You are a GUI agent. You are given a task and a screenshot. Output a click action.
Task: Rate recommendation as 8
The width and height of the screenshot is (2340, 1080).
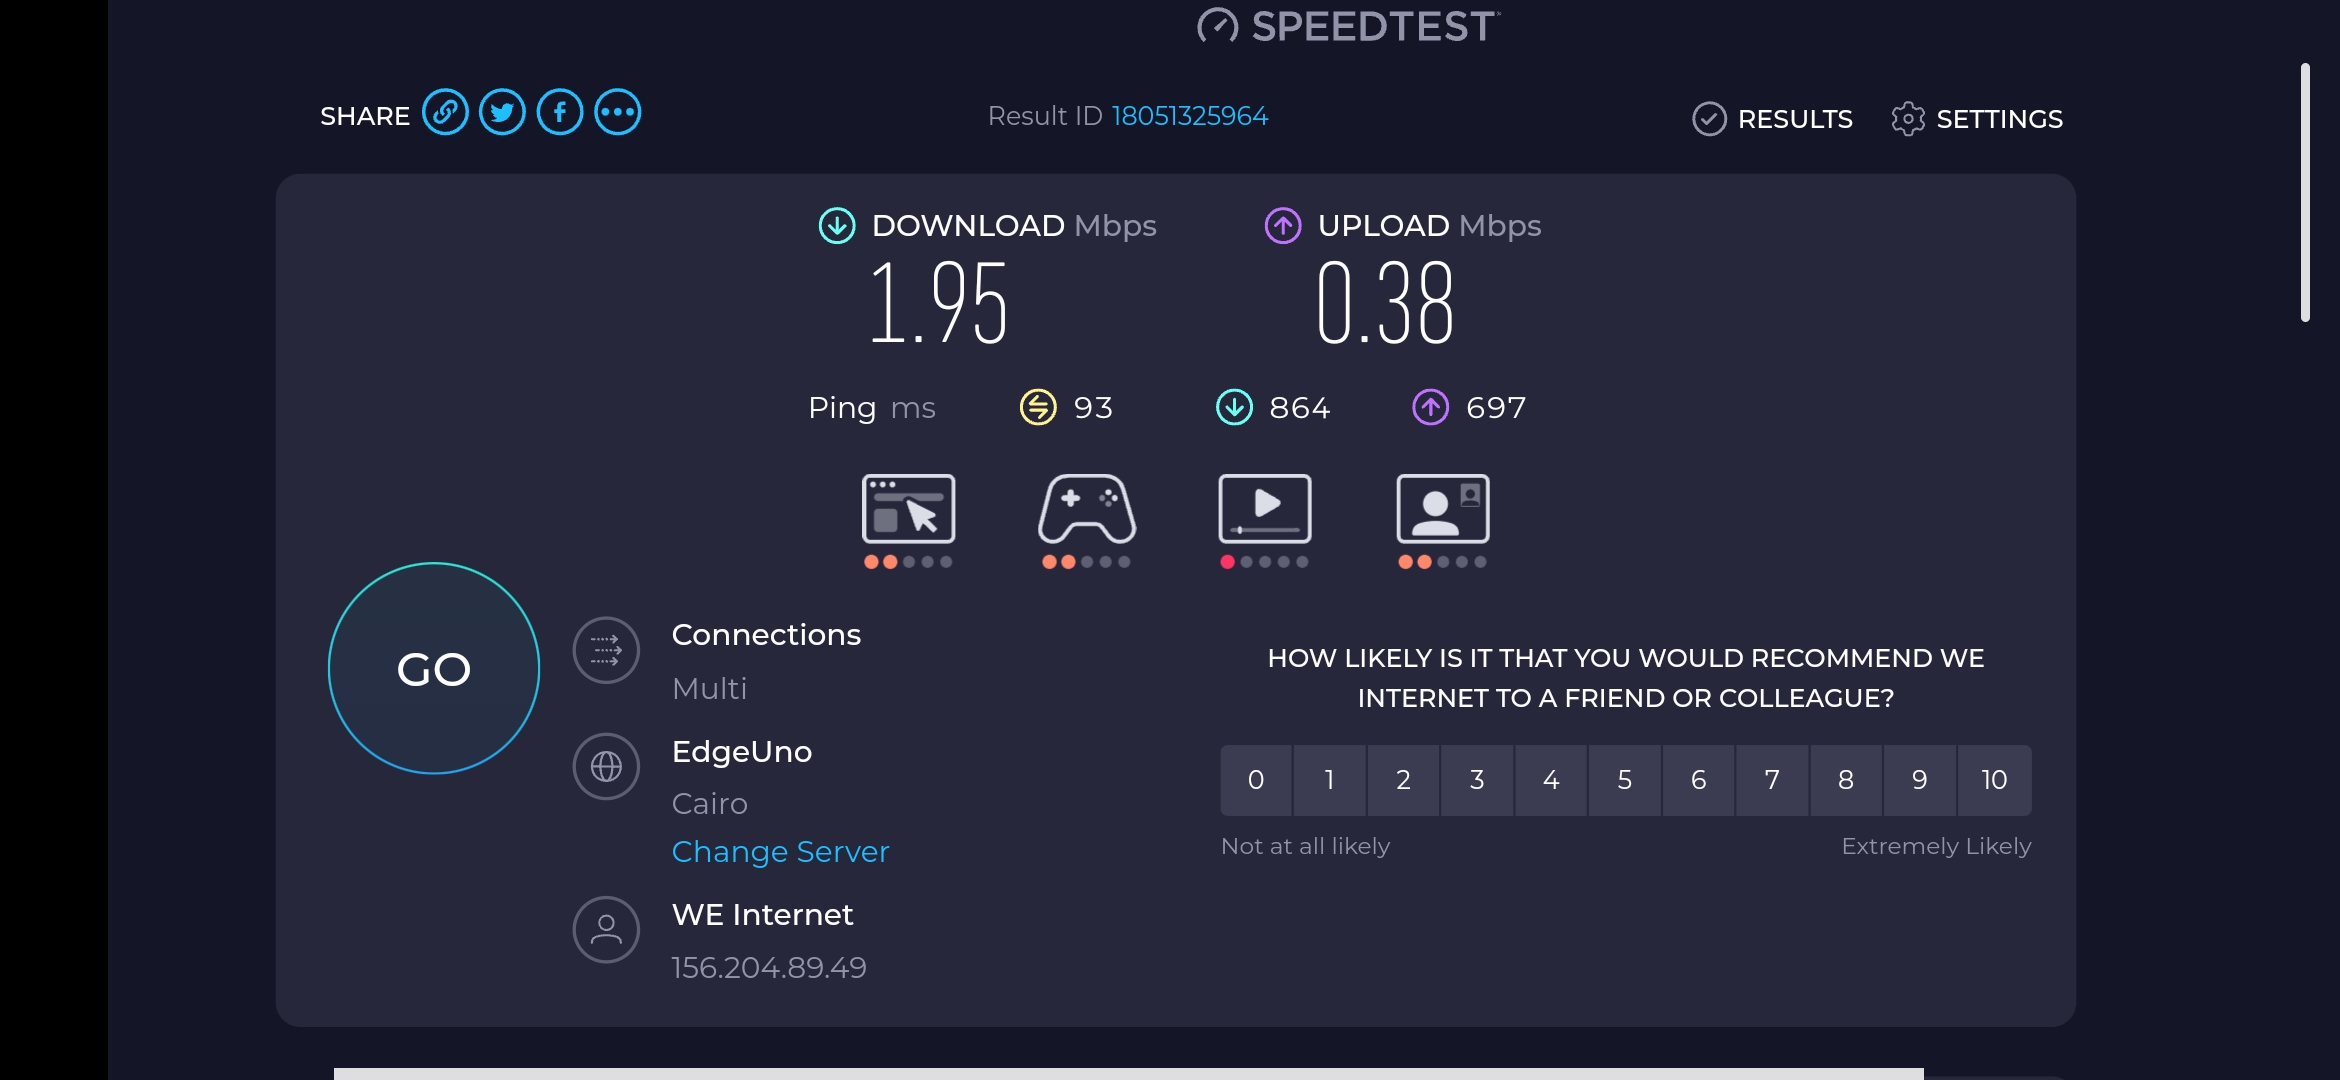click(1846, 780)
